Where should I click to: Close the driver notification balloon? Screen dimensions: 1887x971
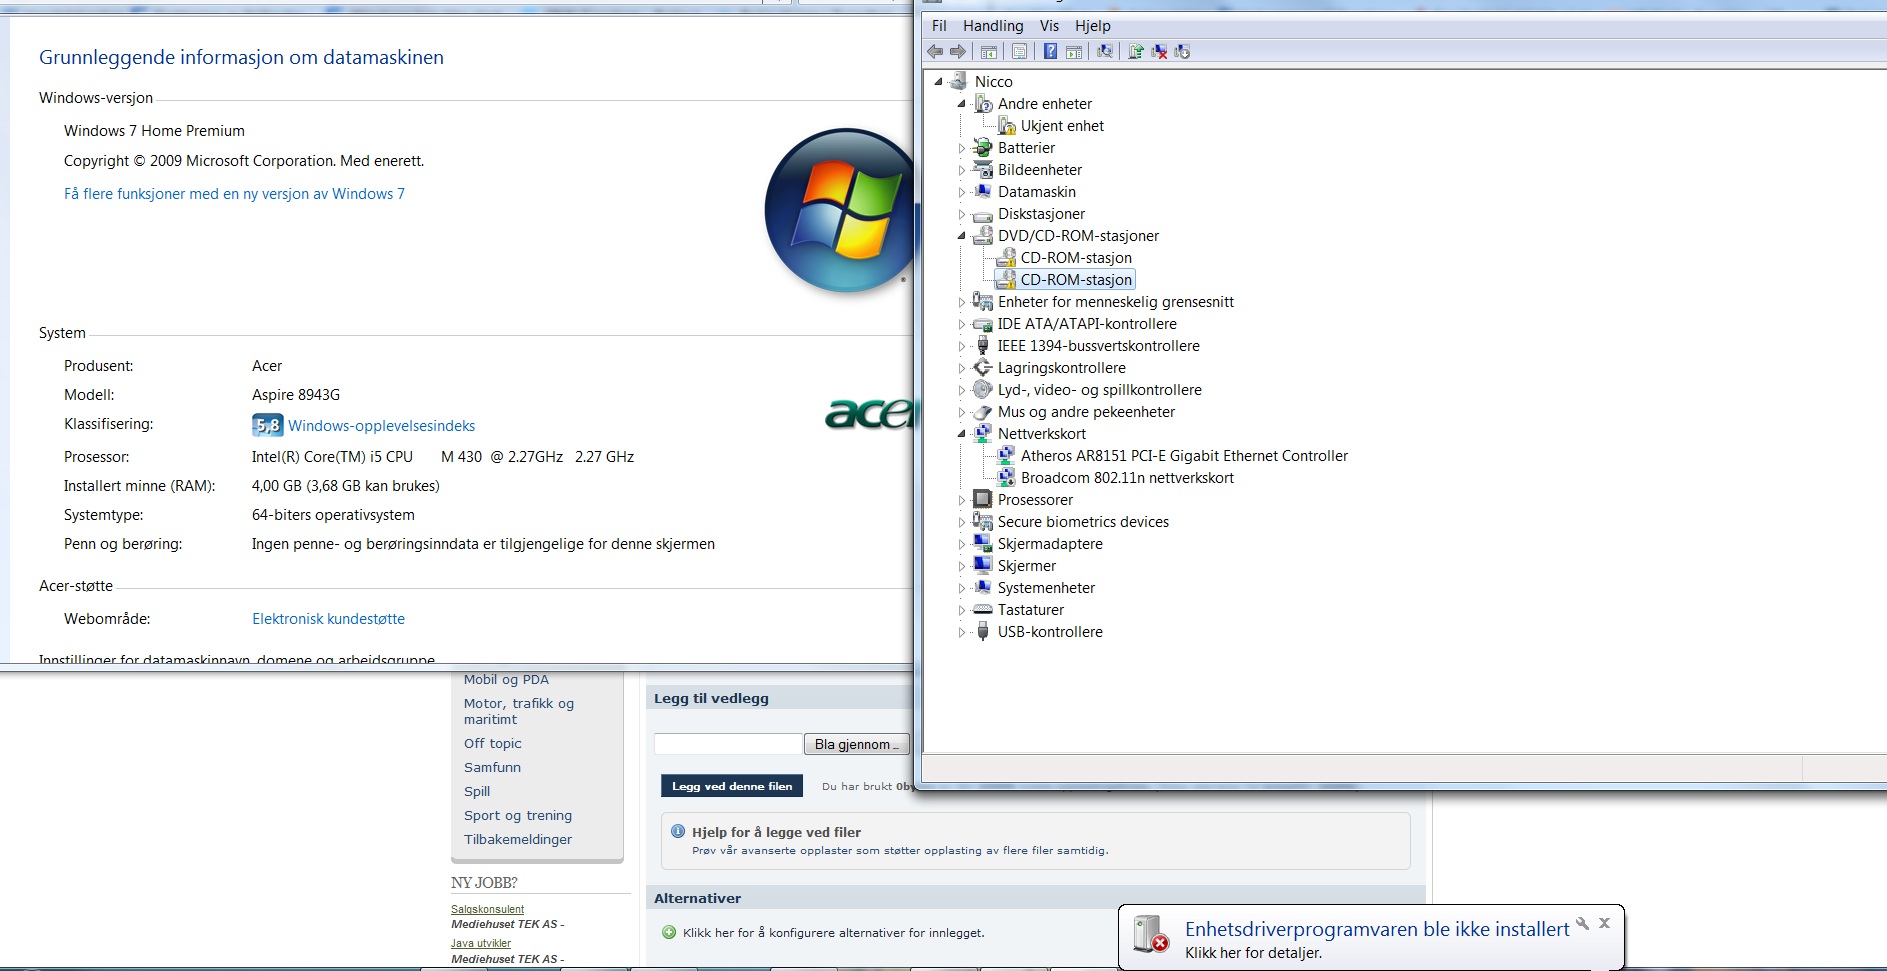tap(1604, 923)
